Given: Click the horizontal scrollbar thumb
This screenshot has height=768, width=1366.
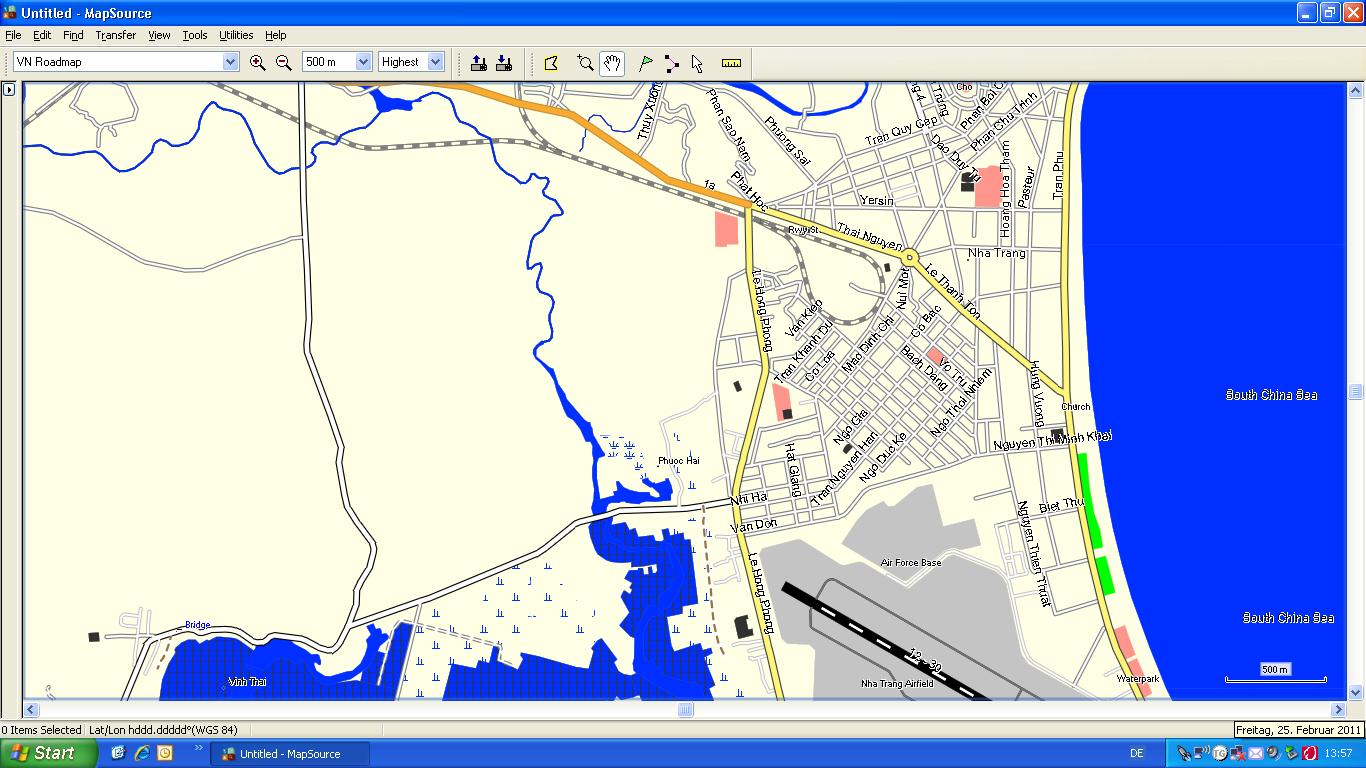Looking at the screenshot, I should click(x=685, y=710).
